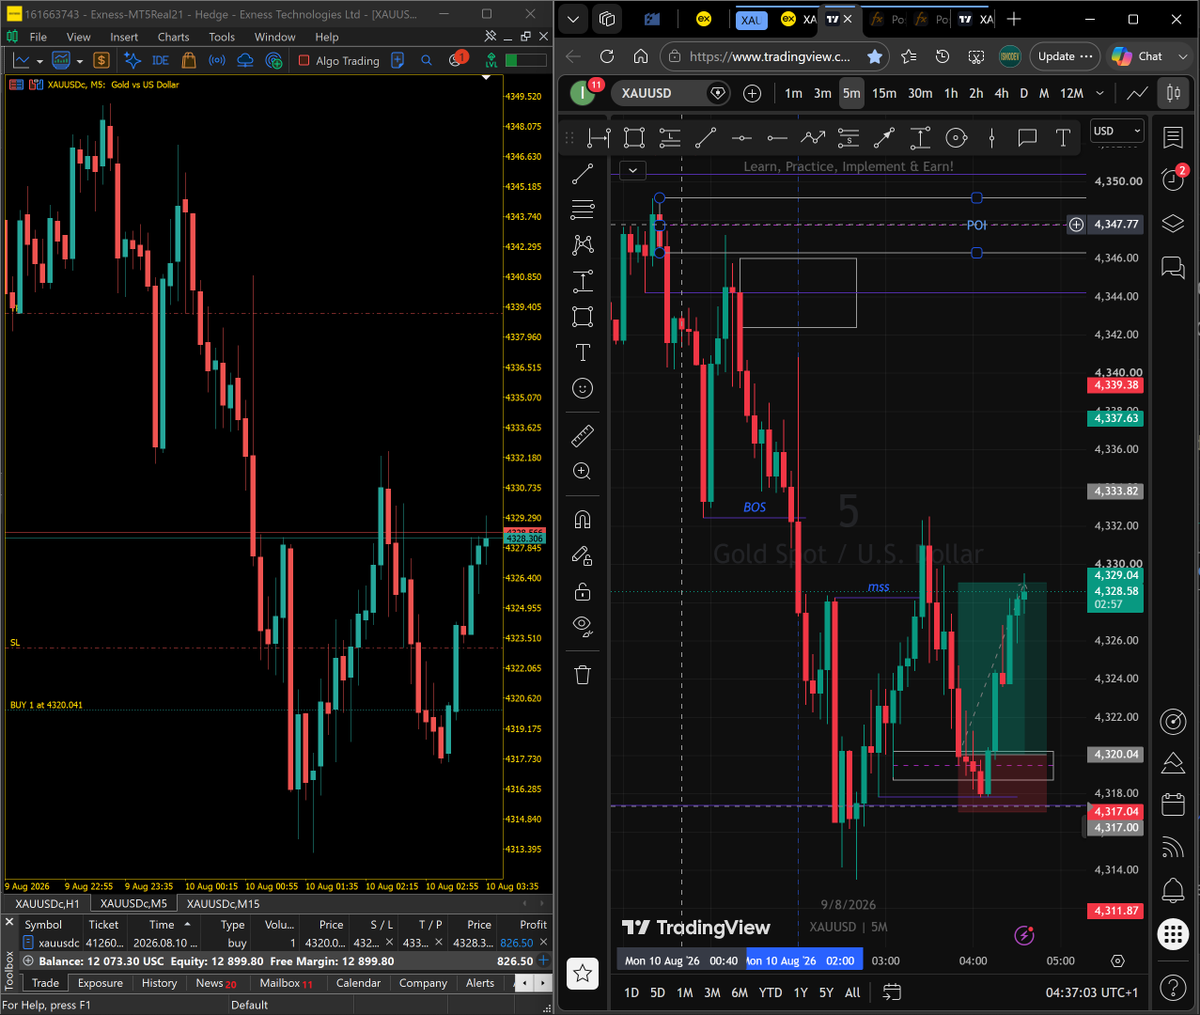Click the zoom in magnifier tool
The height and width of the screenshot is (1015, 1200).
(583, 471)
